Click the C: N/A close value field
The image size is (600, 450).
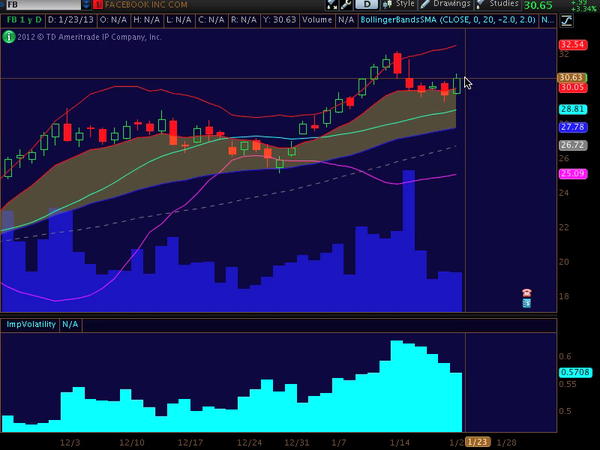211,20
